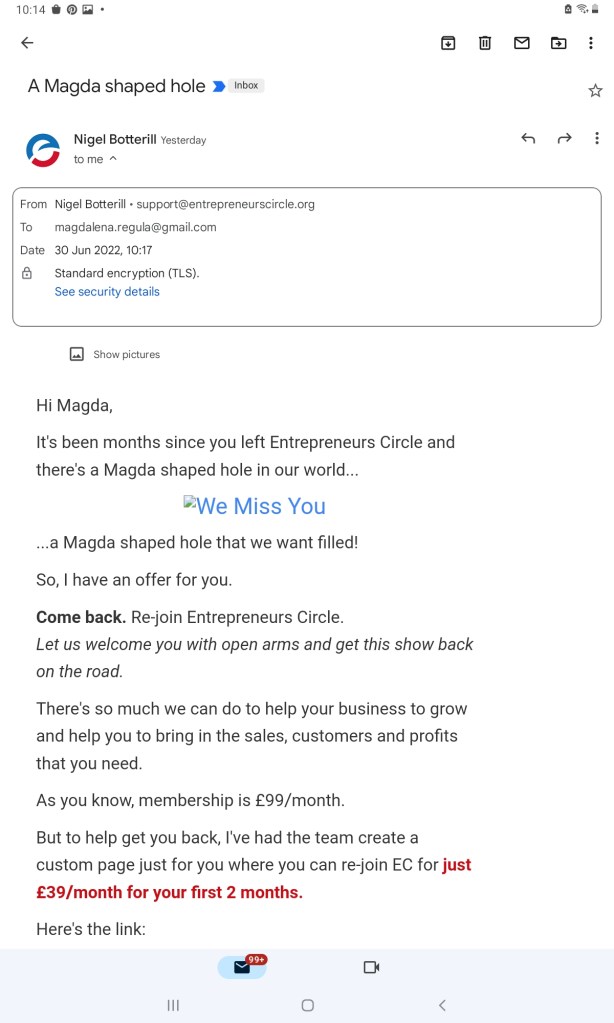Show pictures in this email
The image size is (614, 1023).
[x=115, y=354]
